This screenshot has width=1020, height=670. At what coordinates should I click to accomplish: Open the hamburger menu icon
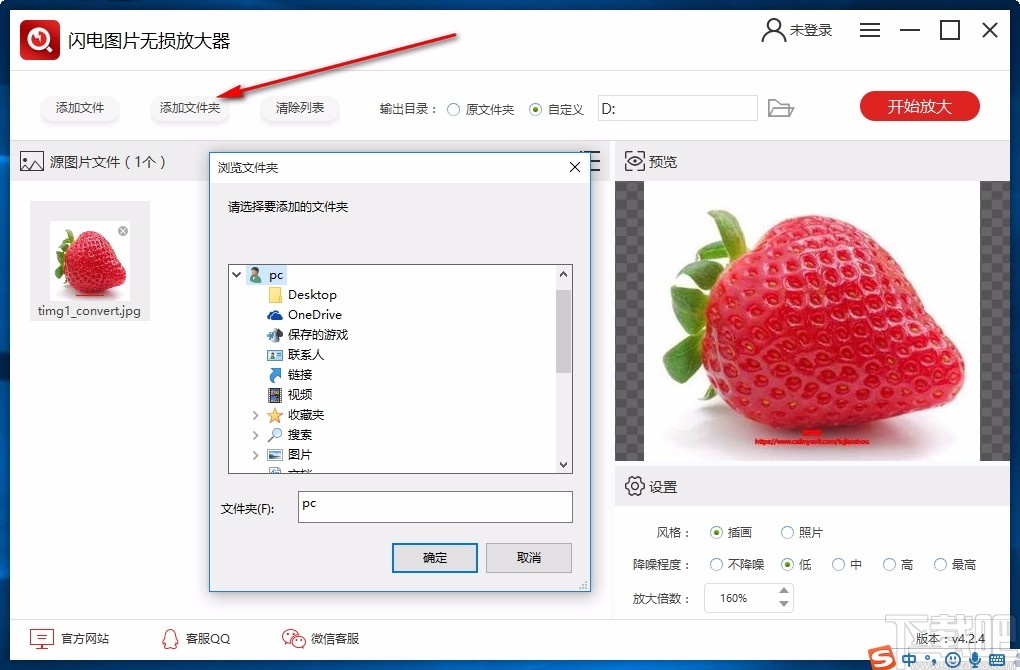(870, 30)
